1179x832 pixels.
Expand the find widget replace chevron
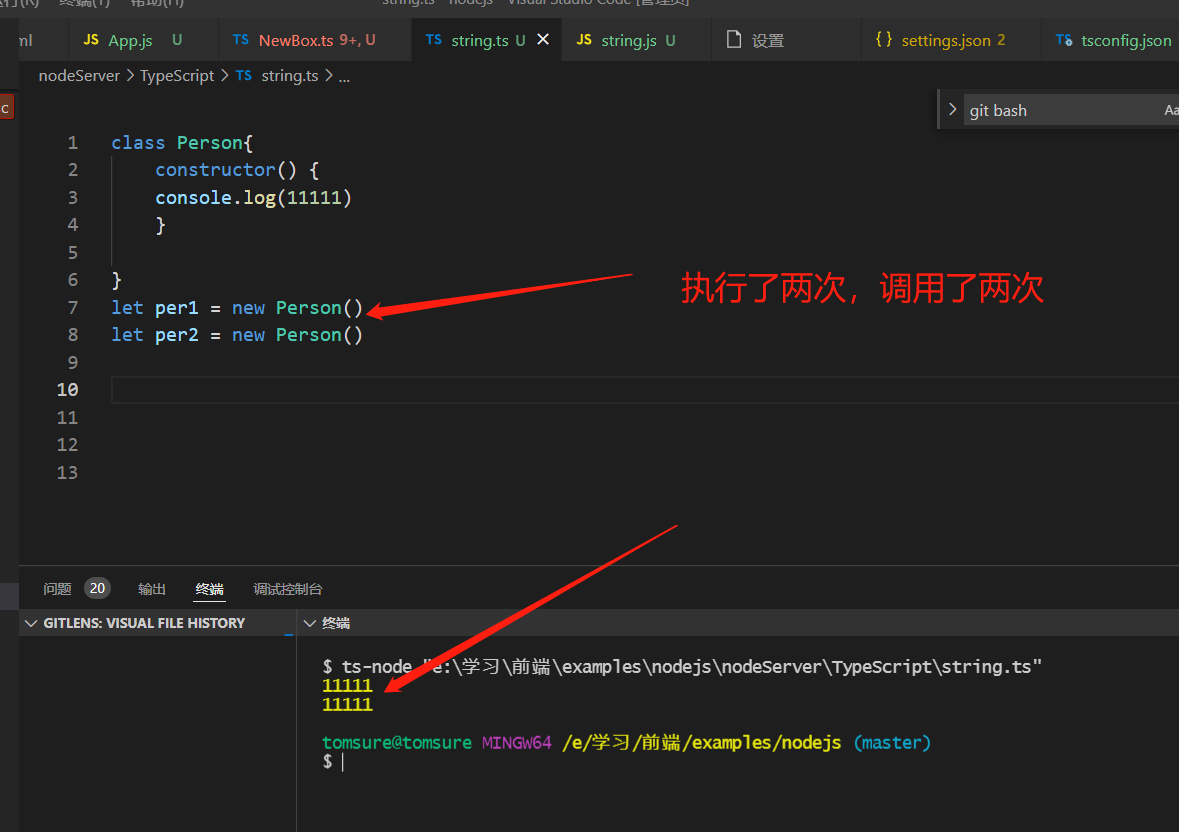pyautogui.click(x=952, y=110)
